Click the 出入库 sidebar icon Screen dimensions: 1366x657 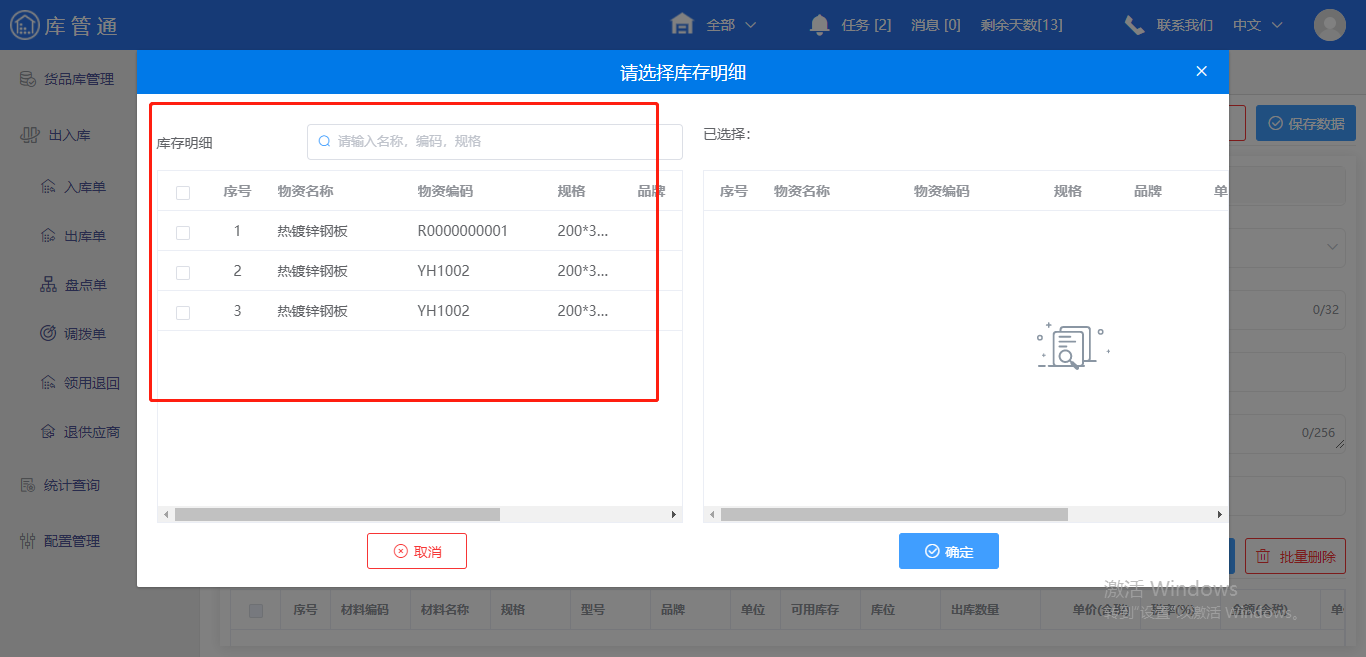point(30,135)
